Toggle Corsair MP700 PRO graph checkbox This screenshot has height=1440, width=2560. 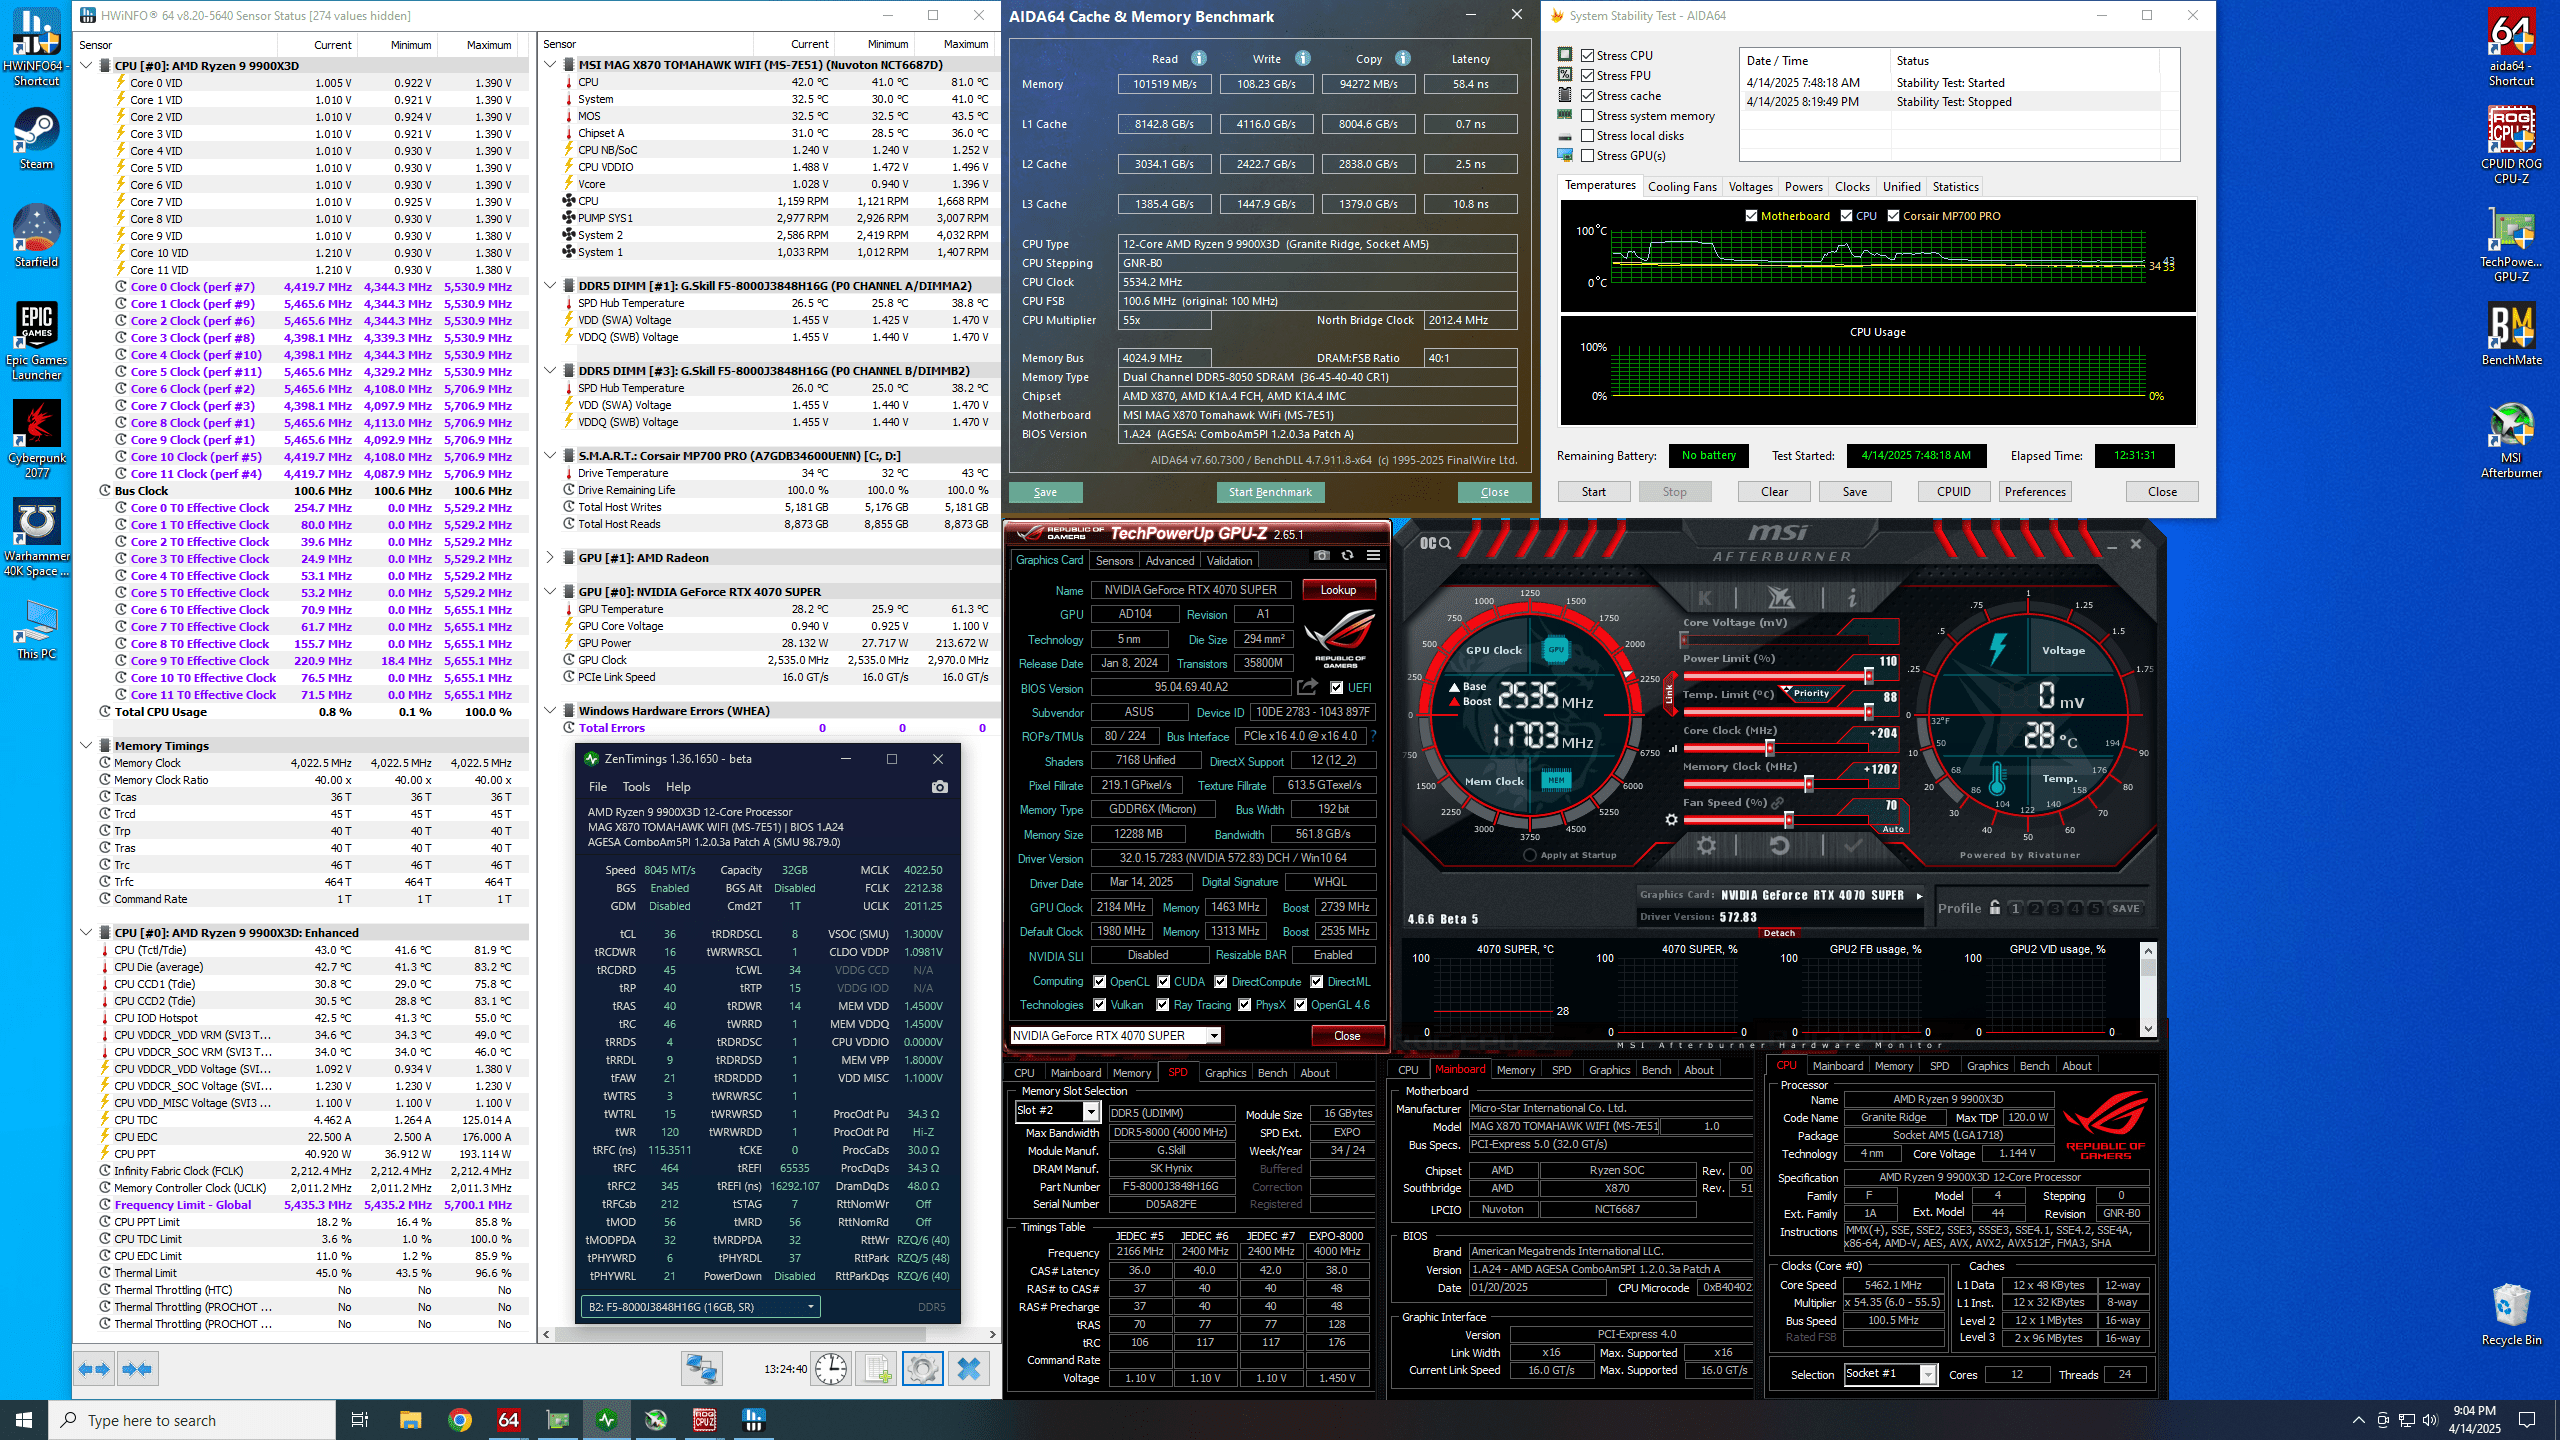coord(1893,216)
